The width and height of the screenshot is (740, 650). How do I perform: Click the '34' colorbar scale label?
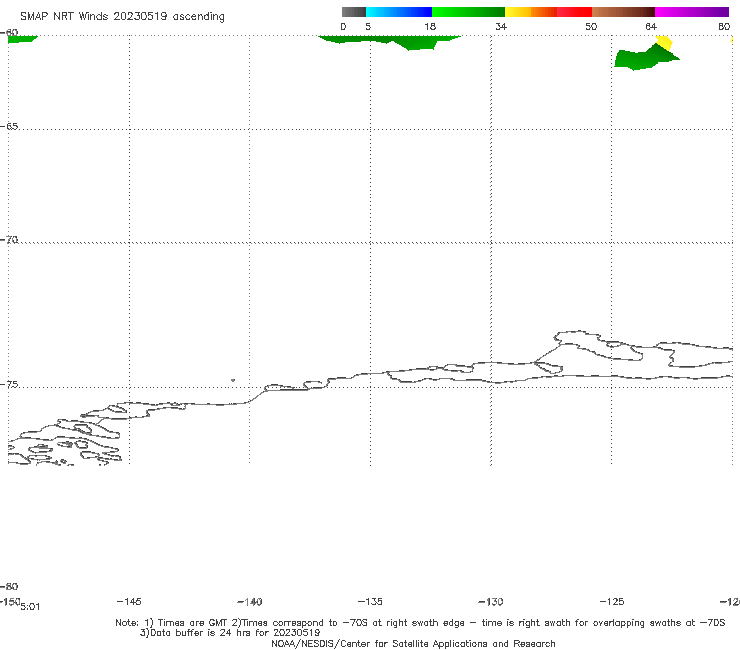point(501,27)
